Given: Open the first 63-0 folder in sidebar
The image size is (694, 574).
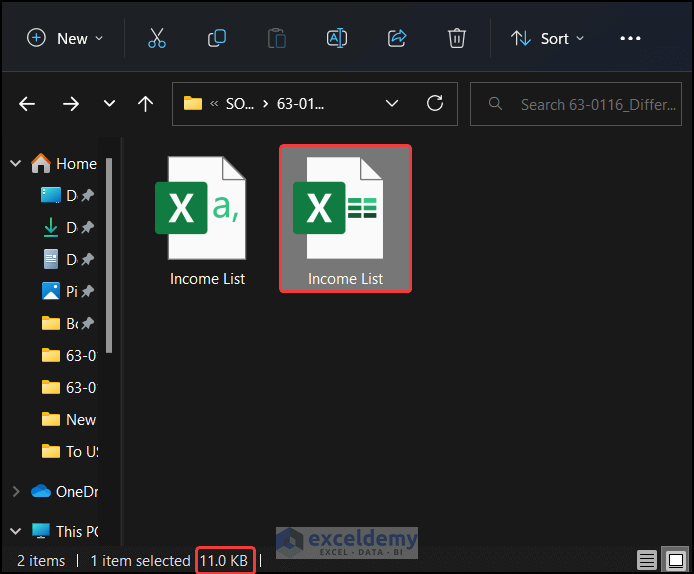Looking at the screenshot, I should [68, 355].
